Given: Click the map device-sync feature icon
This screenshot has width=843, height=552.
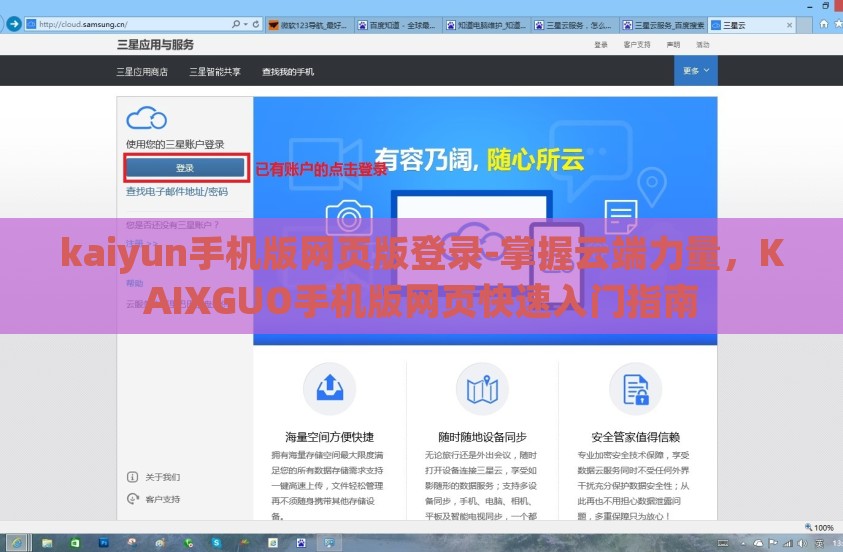Looking at the screenshot, I should pos(482,389).
